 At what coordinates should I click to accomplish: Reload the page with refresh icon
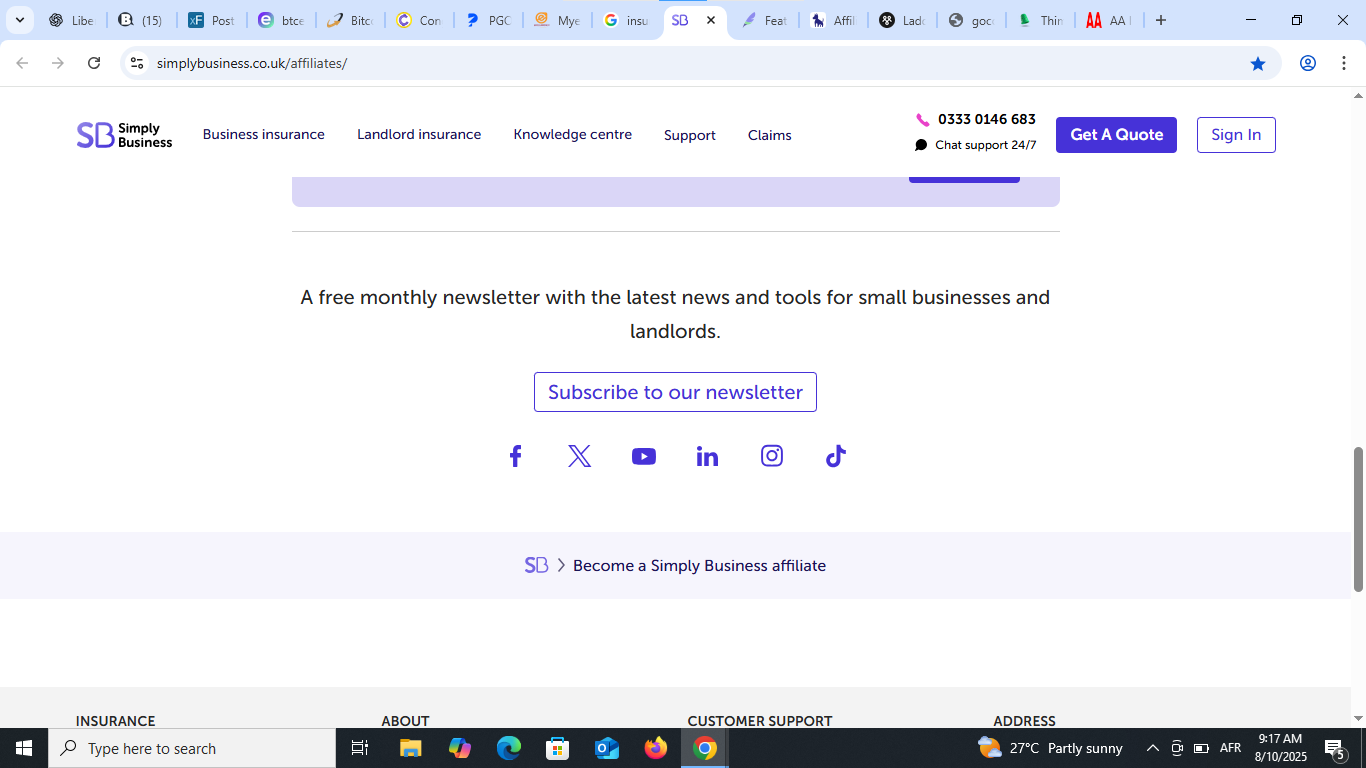[94, 63]
